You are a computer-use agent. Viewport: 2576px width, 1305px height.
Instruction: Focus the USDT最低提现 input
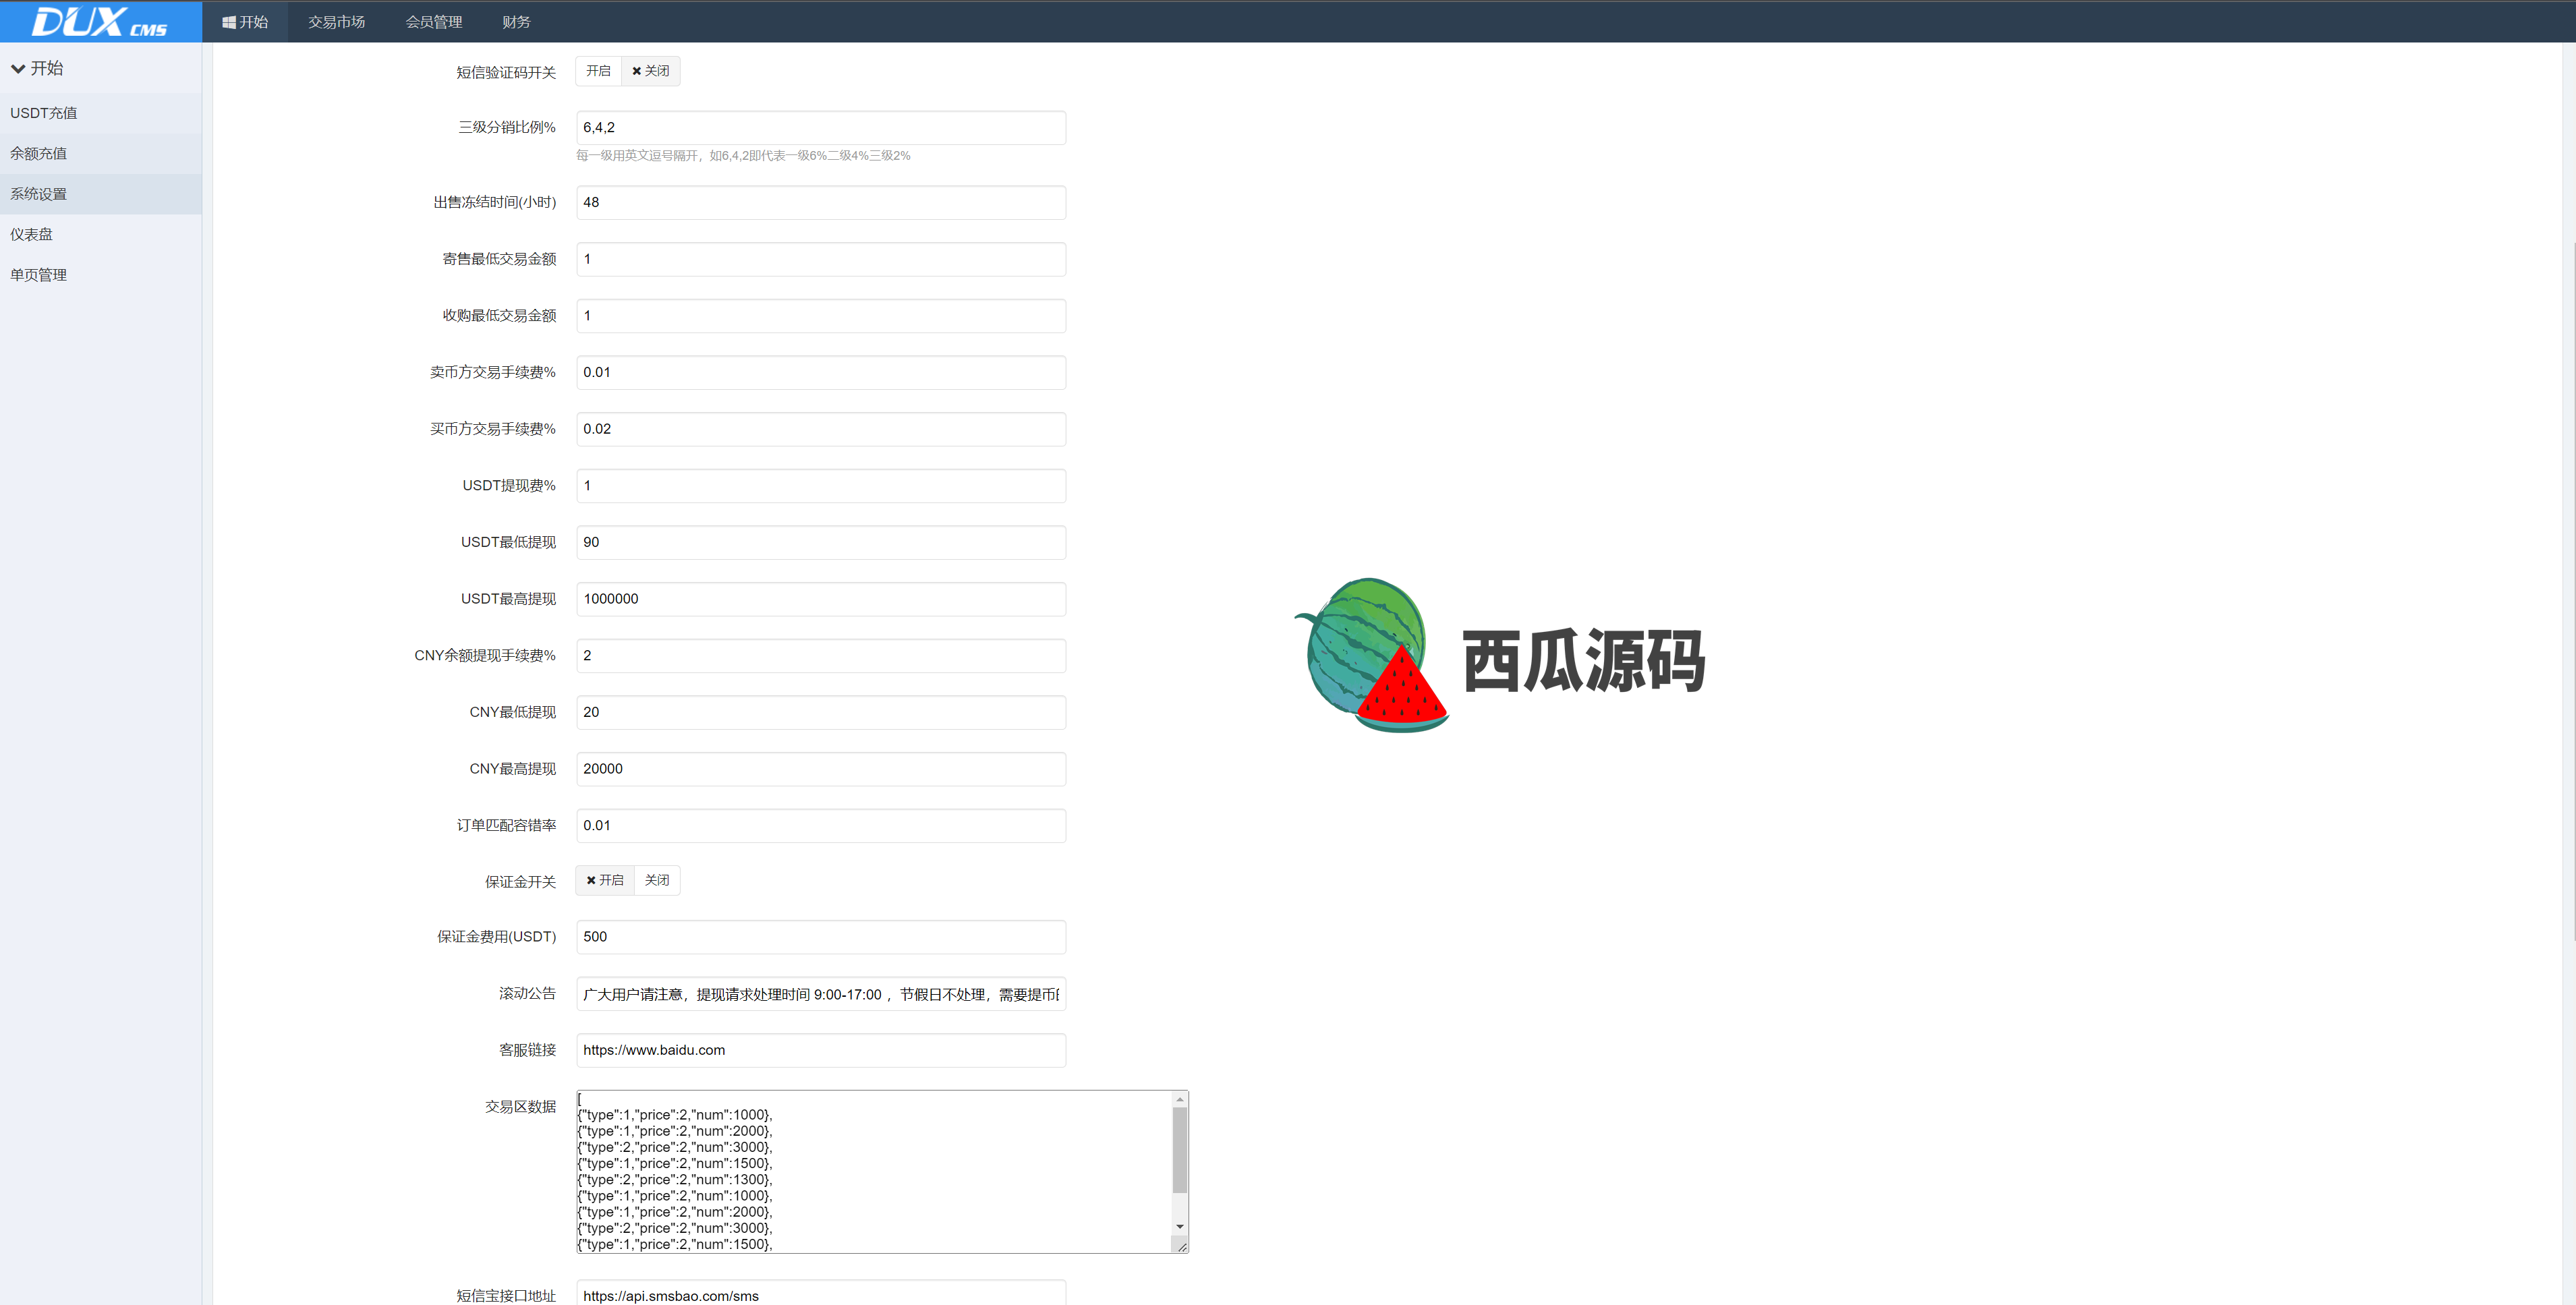coord(821,542)
